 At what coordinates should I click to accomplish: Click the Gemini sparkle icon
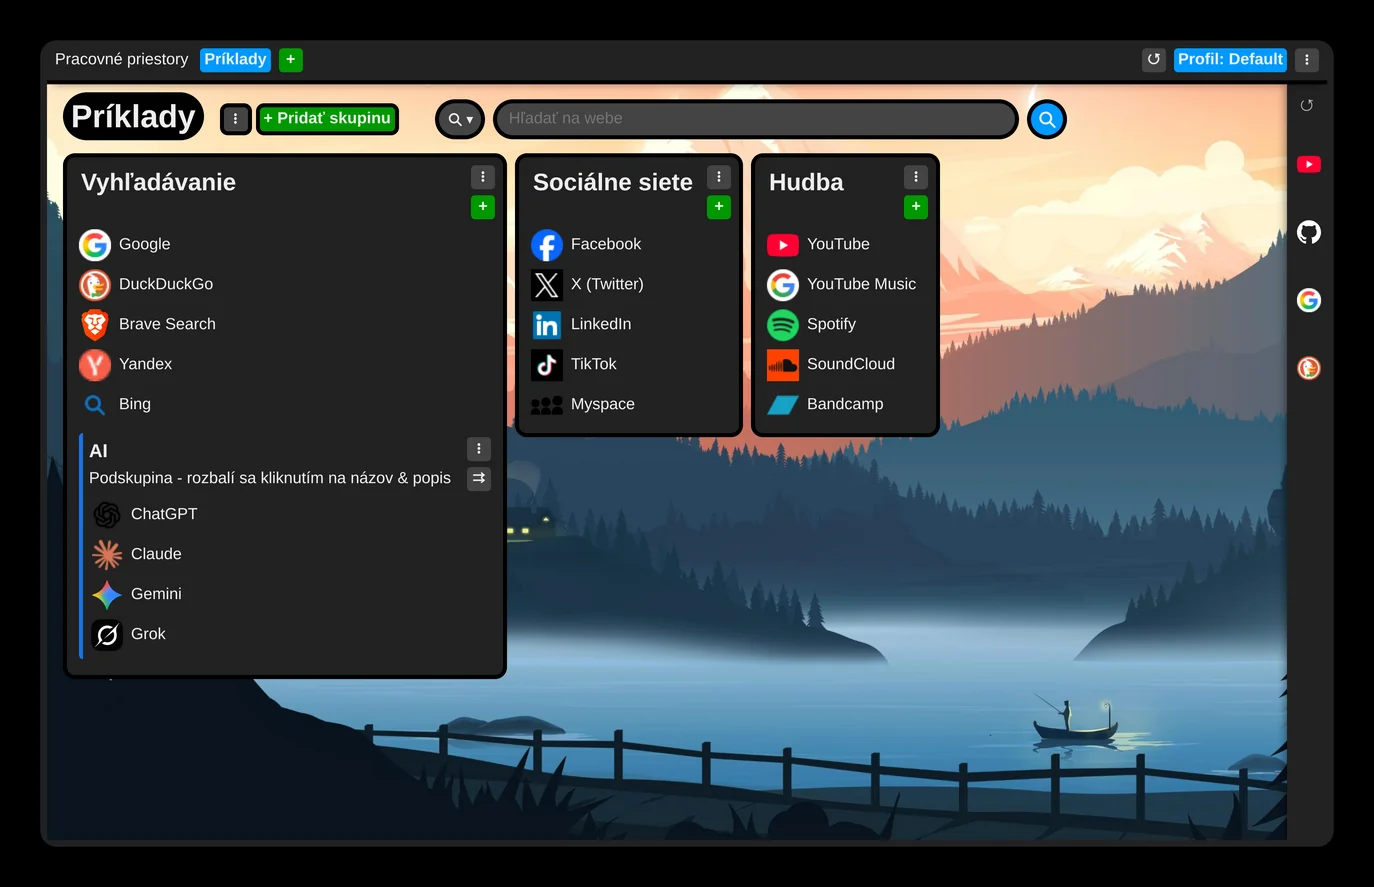107,595
